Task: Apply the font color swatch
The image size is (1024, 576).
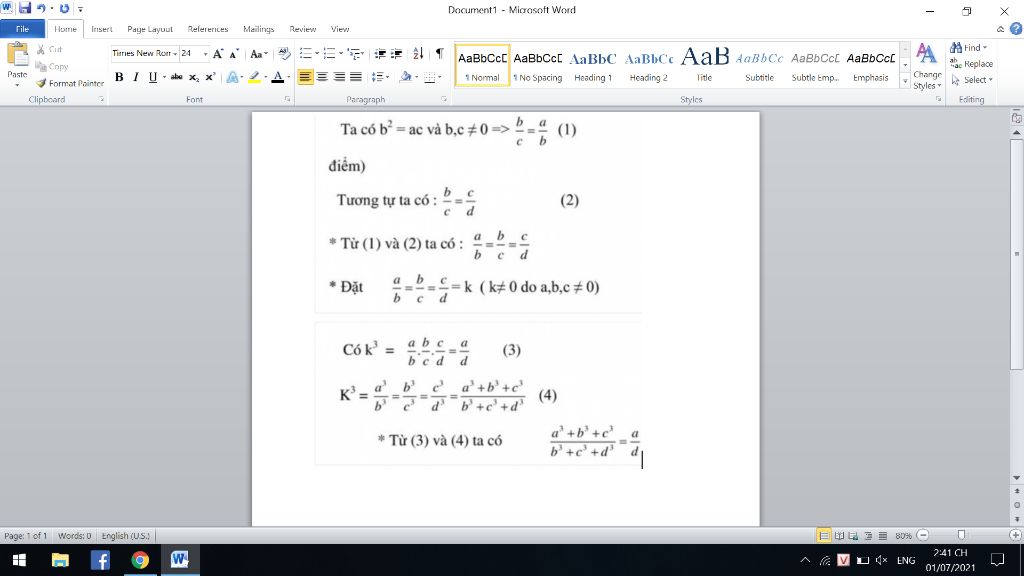Action: [278, 77]
